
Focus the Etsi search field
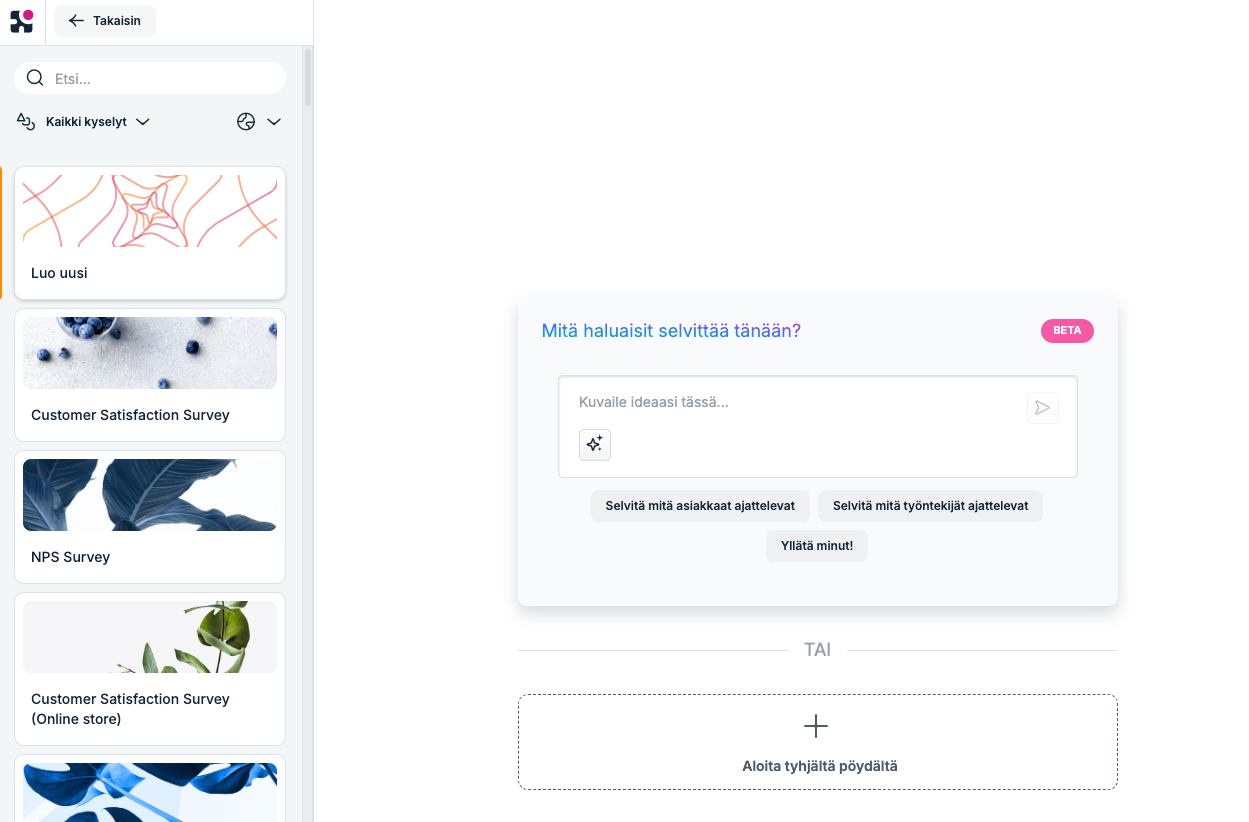[150, 78]
